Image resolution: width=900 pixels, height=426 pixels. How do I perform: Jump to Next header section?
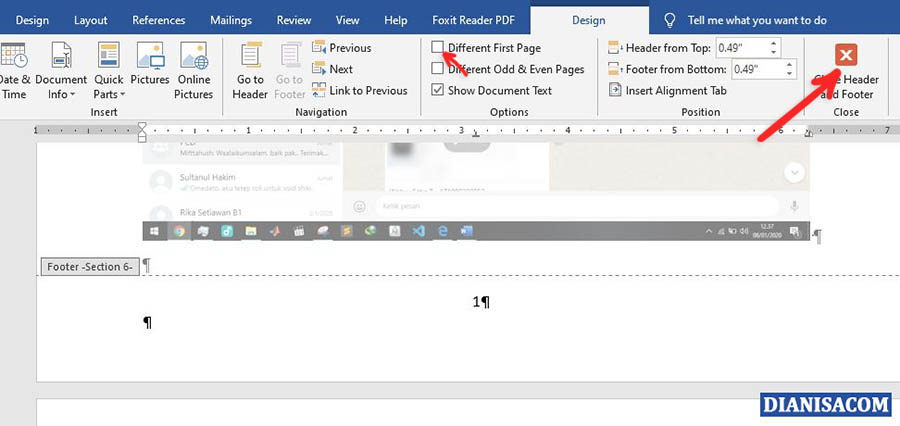(332, 69)
